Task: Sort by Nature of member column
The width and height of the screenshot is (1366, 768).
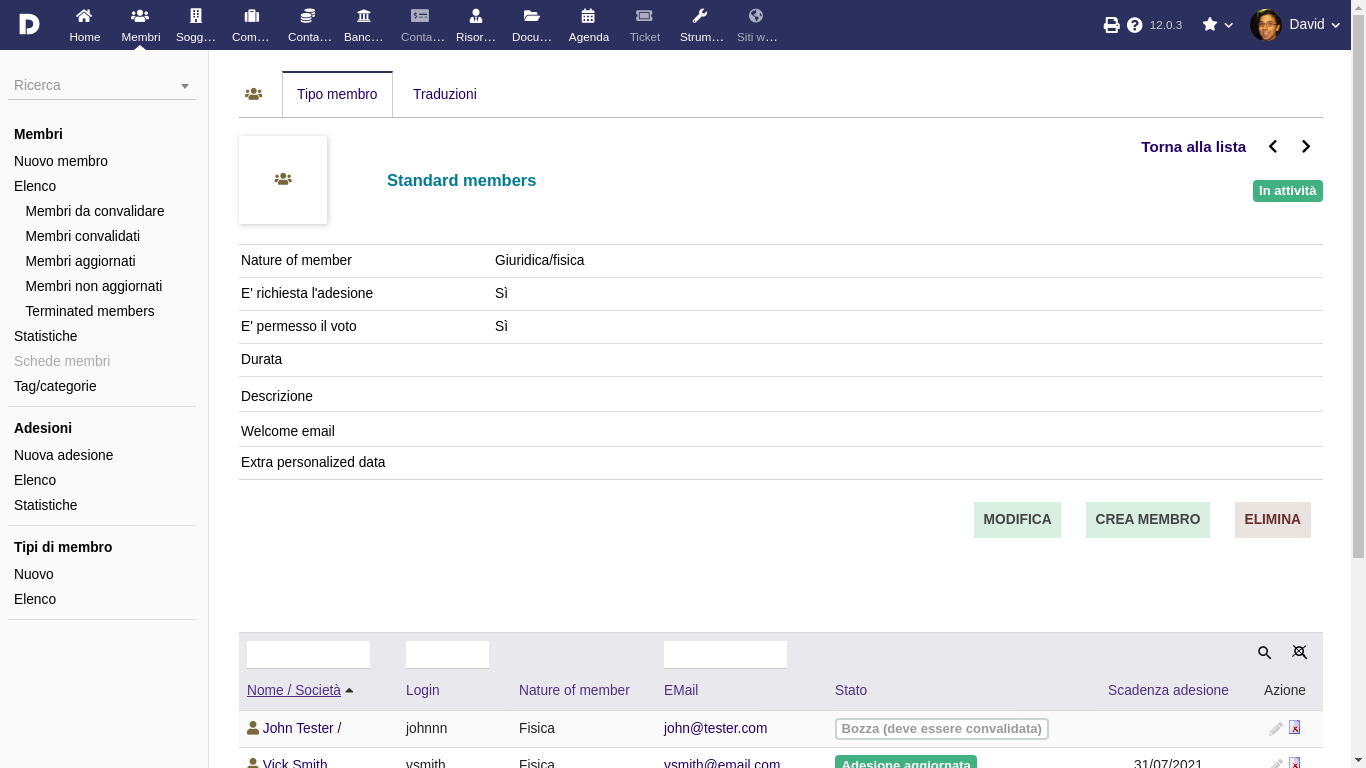Action: [574, 690]
